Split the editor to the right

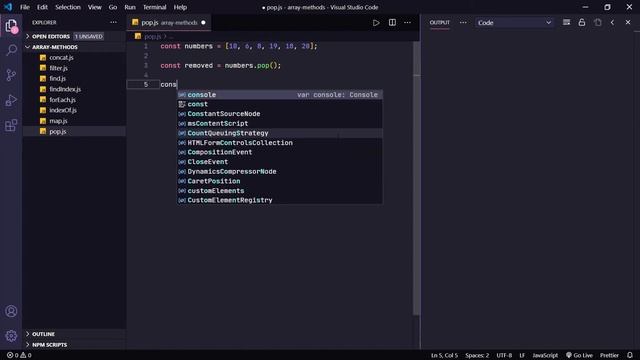[x=392, y=23]
